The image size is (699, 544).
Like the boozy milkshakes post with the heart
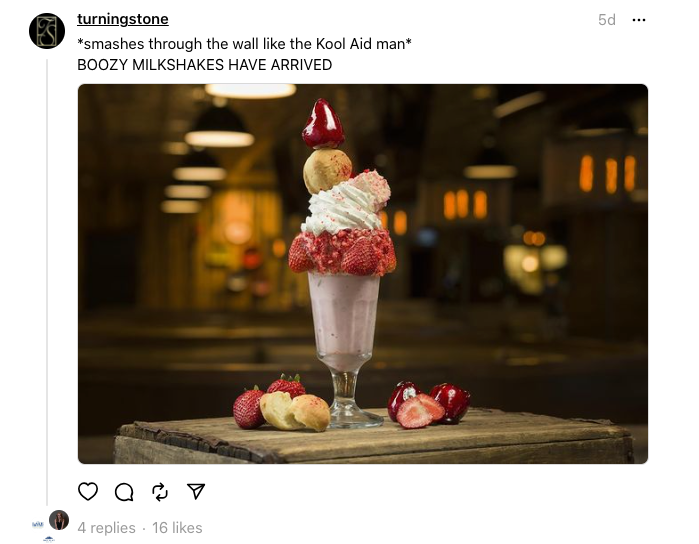tap(88, 491)
